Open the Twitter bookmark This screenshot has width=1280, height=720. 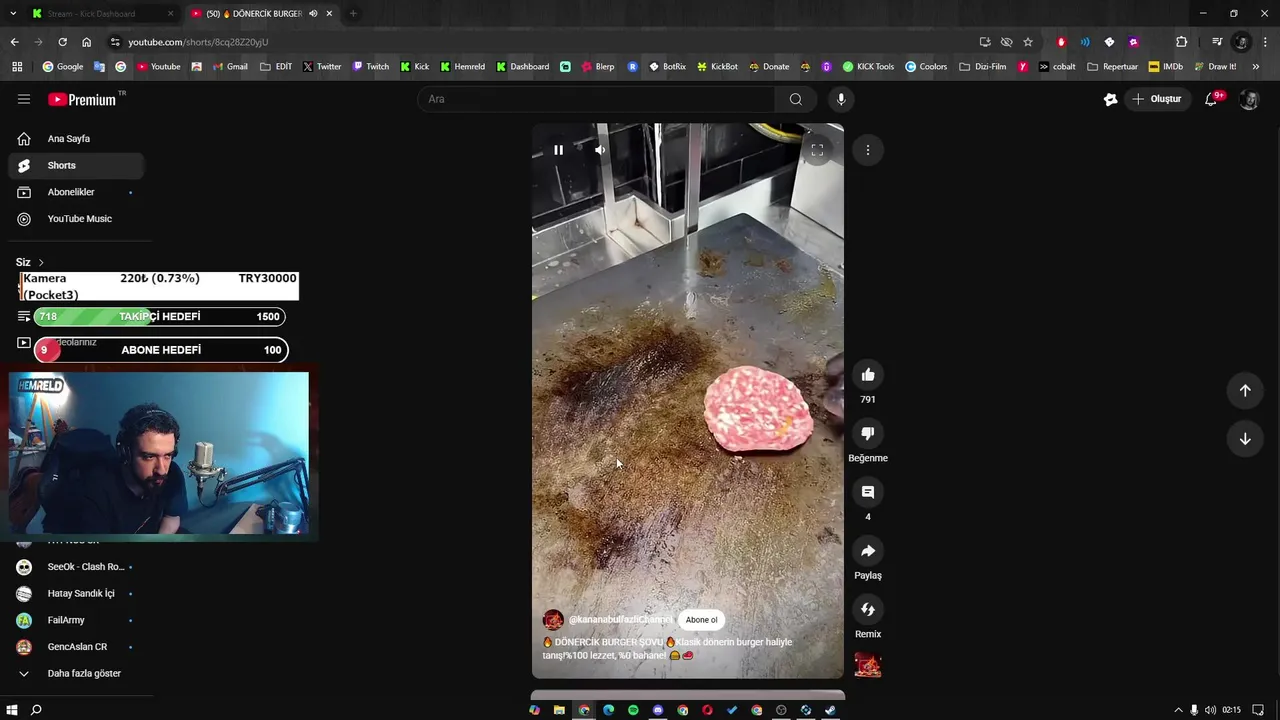point(322,67)
